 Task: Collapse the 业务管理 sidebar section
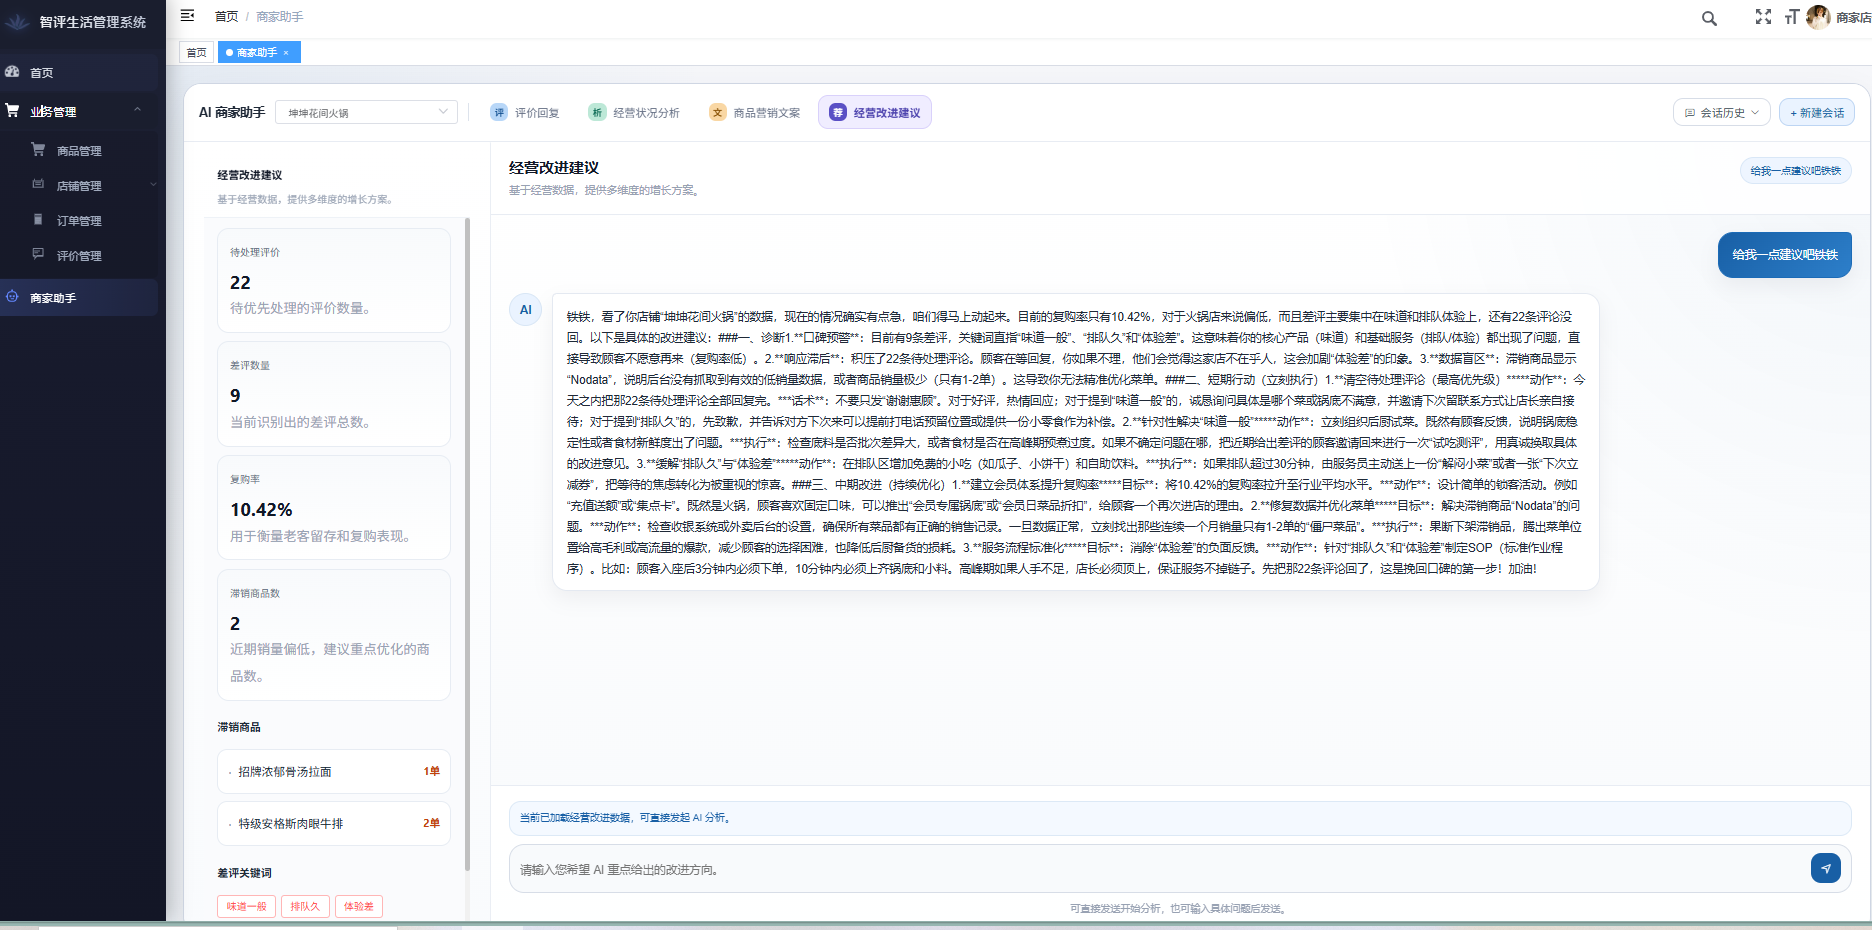click(x=138, y=111)
